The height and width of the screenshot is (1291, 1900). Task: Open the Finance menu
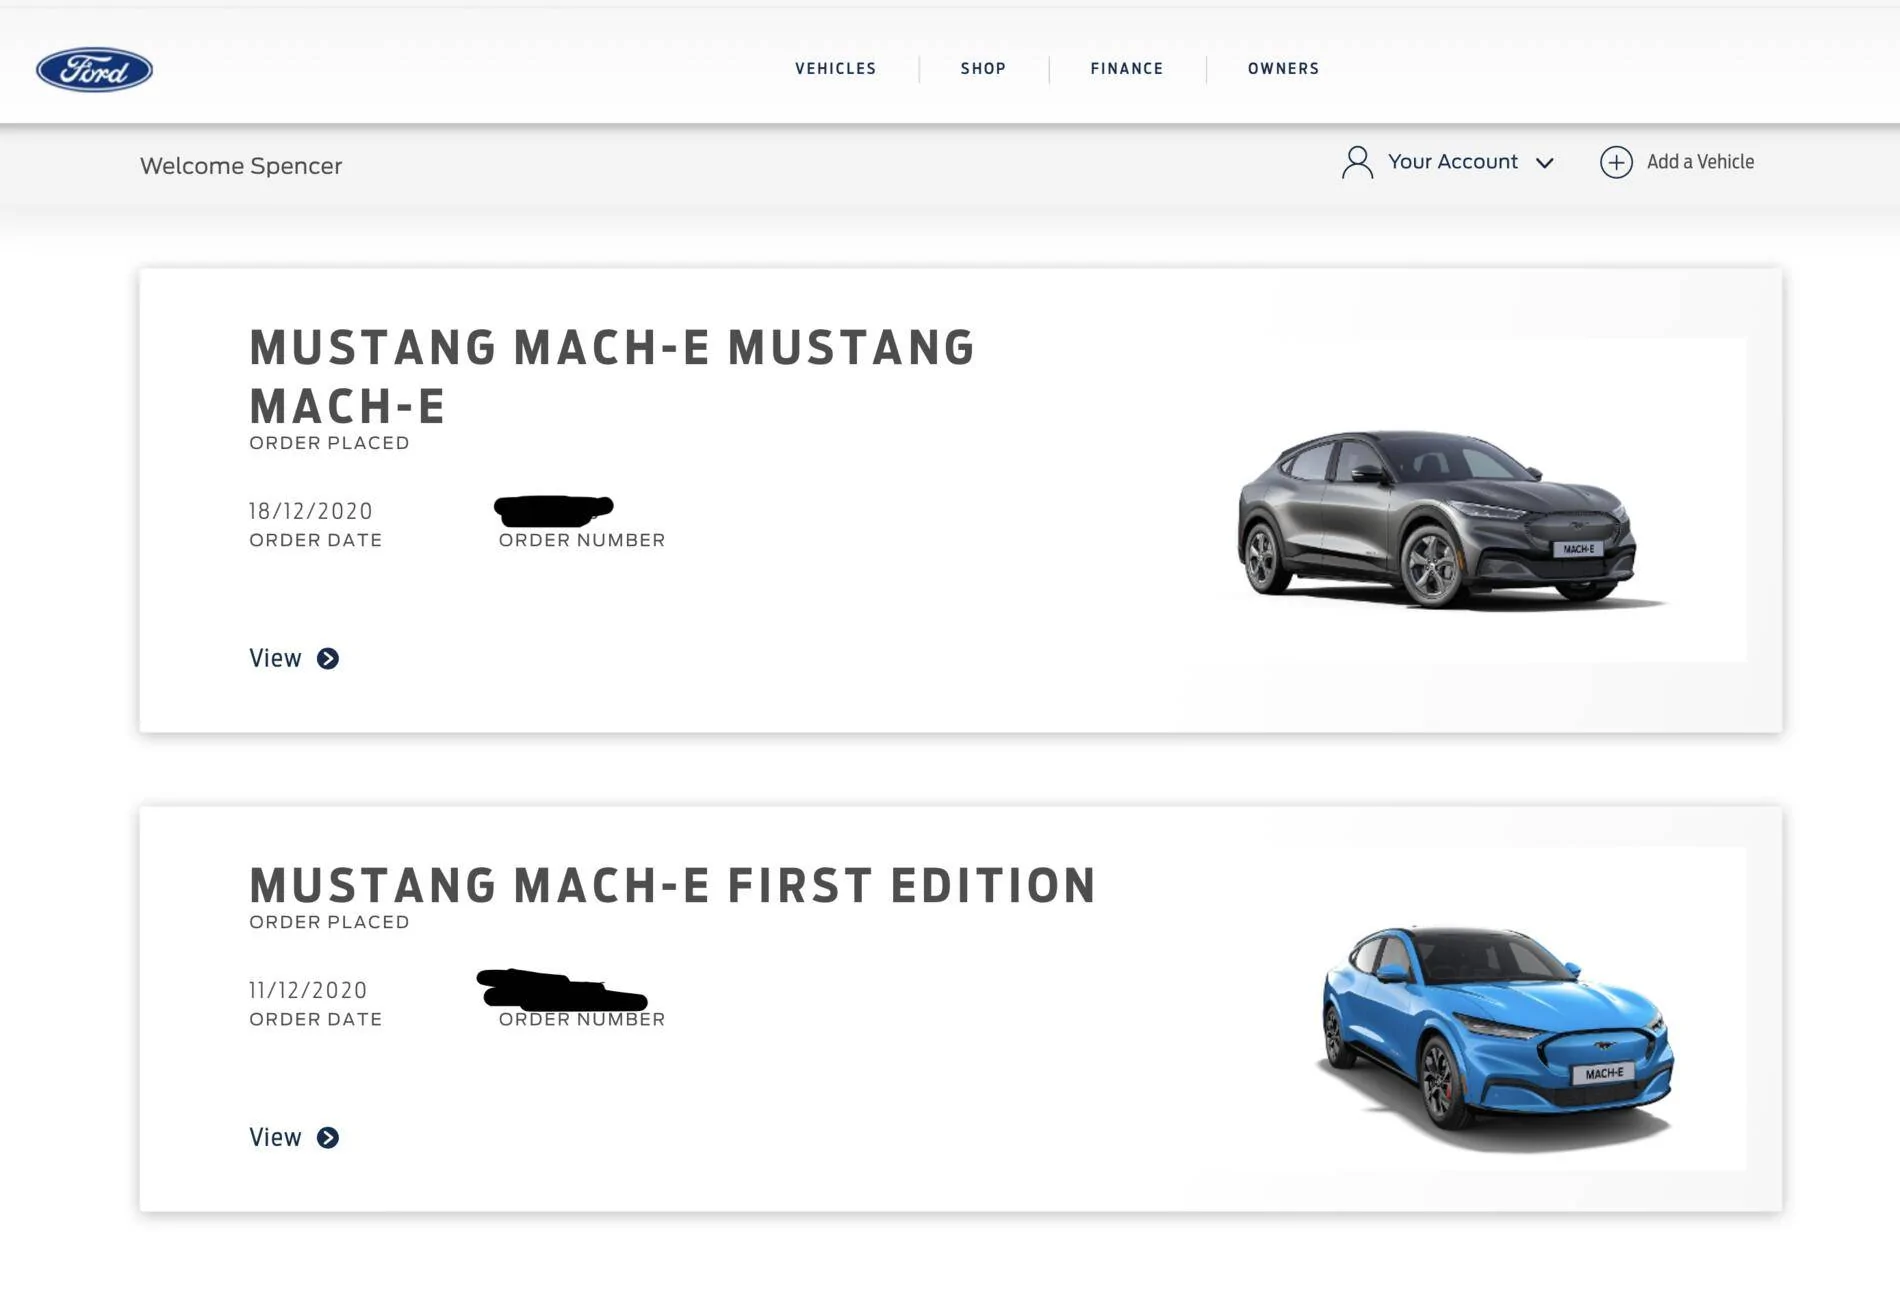[1126, 69]
